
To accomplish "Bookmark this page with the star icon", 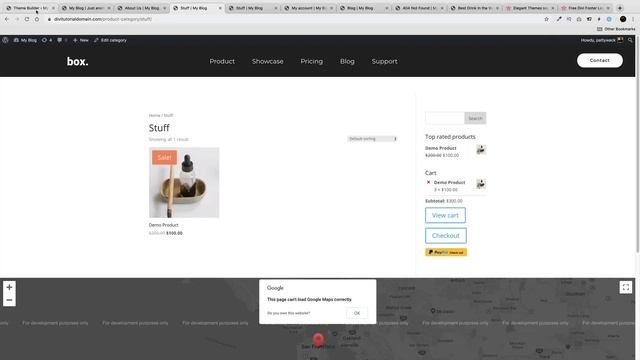I will pyautogui.click(x=547, y=19).
